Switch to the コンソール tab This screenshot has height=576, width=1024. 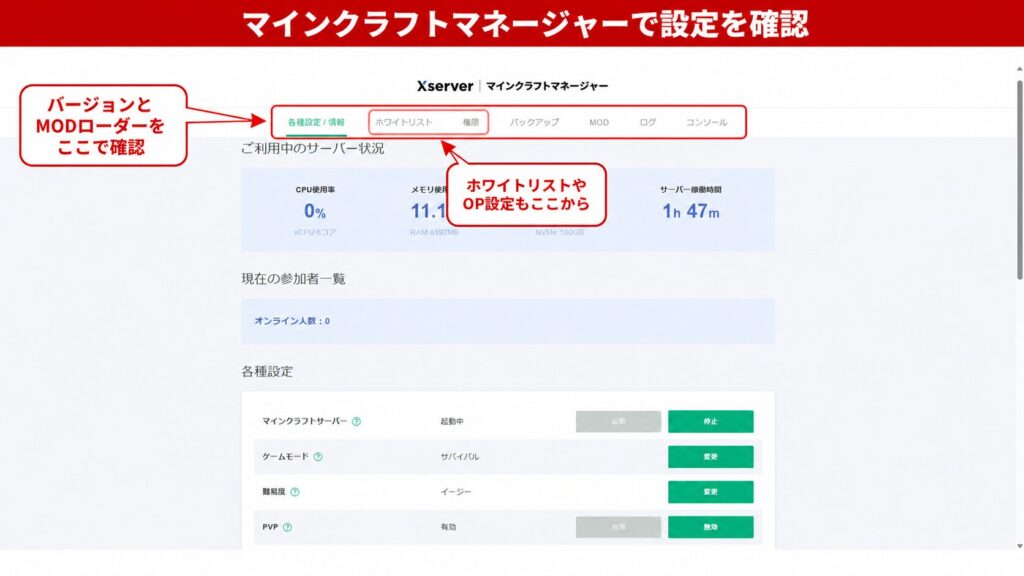click(x=706, y=122)
